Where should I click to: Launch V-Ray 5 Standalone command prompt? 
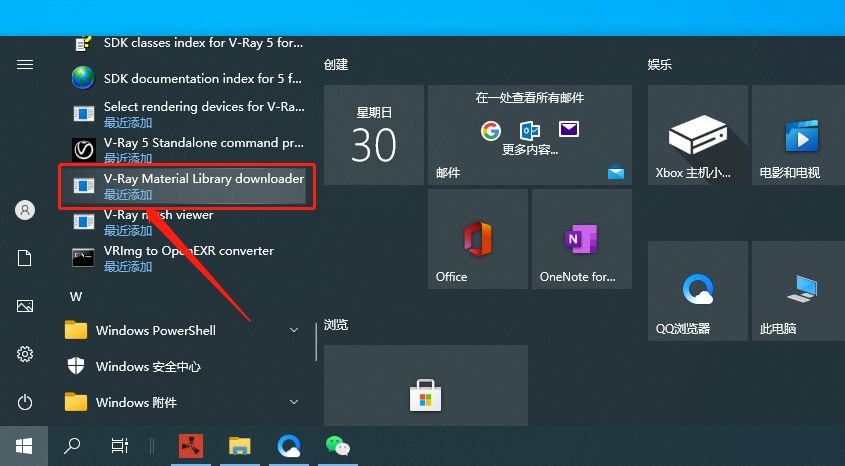[187, 150]
